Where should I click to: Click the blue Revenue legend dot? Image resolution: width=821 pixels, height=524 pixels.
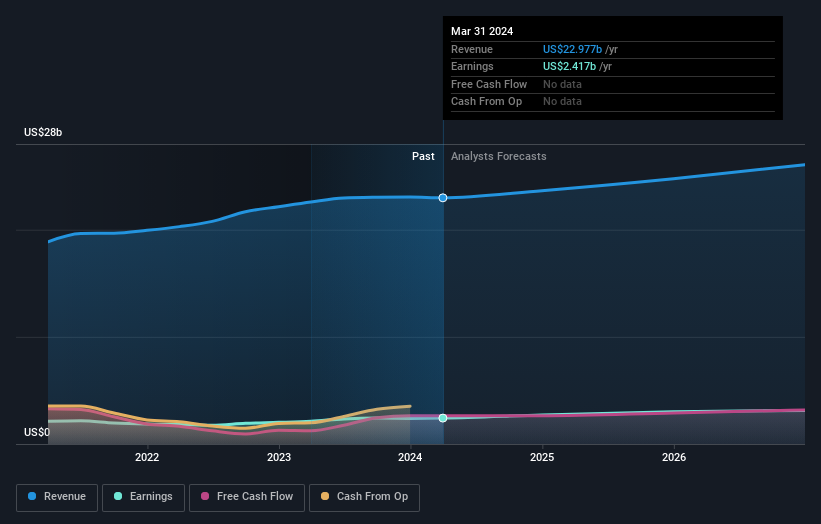[32, 496]
